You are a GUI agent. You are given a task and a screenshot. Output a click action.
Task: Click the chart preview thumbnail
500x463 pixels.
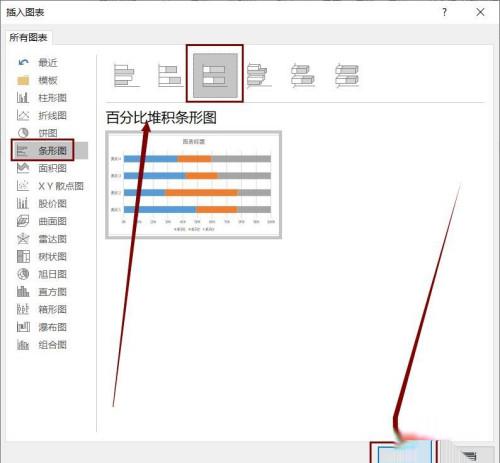(x=193, y=185)
